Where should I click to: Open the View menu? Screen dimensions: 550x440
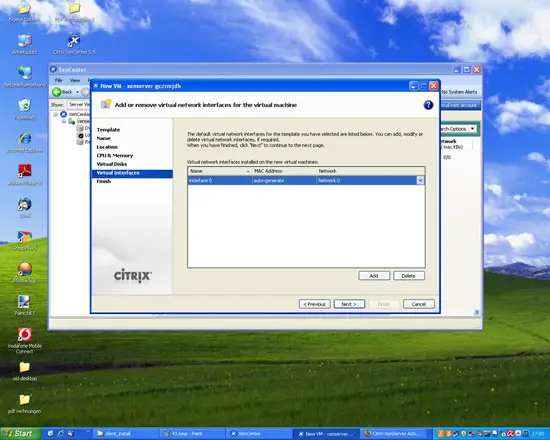(75, 80)
